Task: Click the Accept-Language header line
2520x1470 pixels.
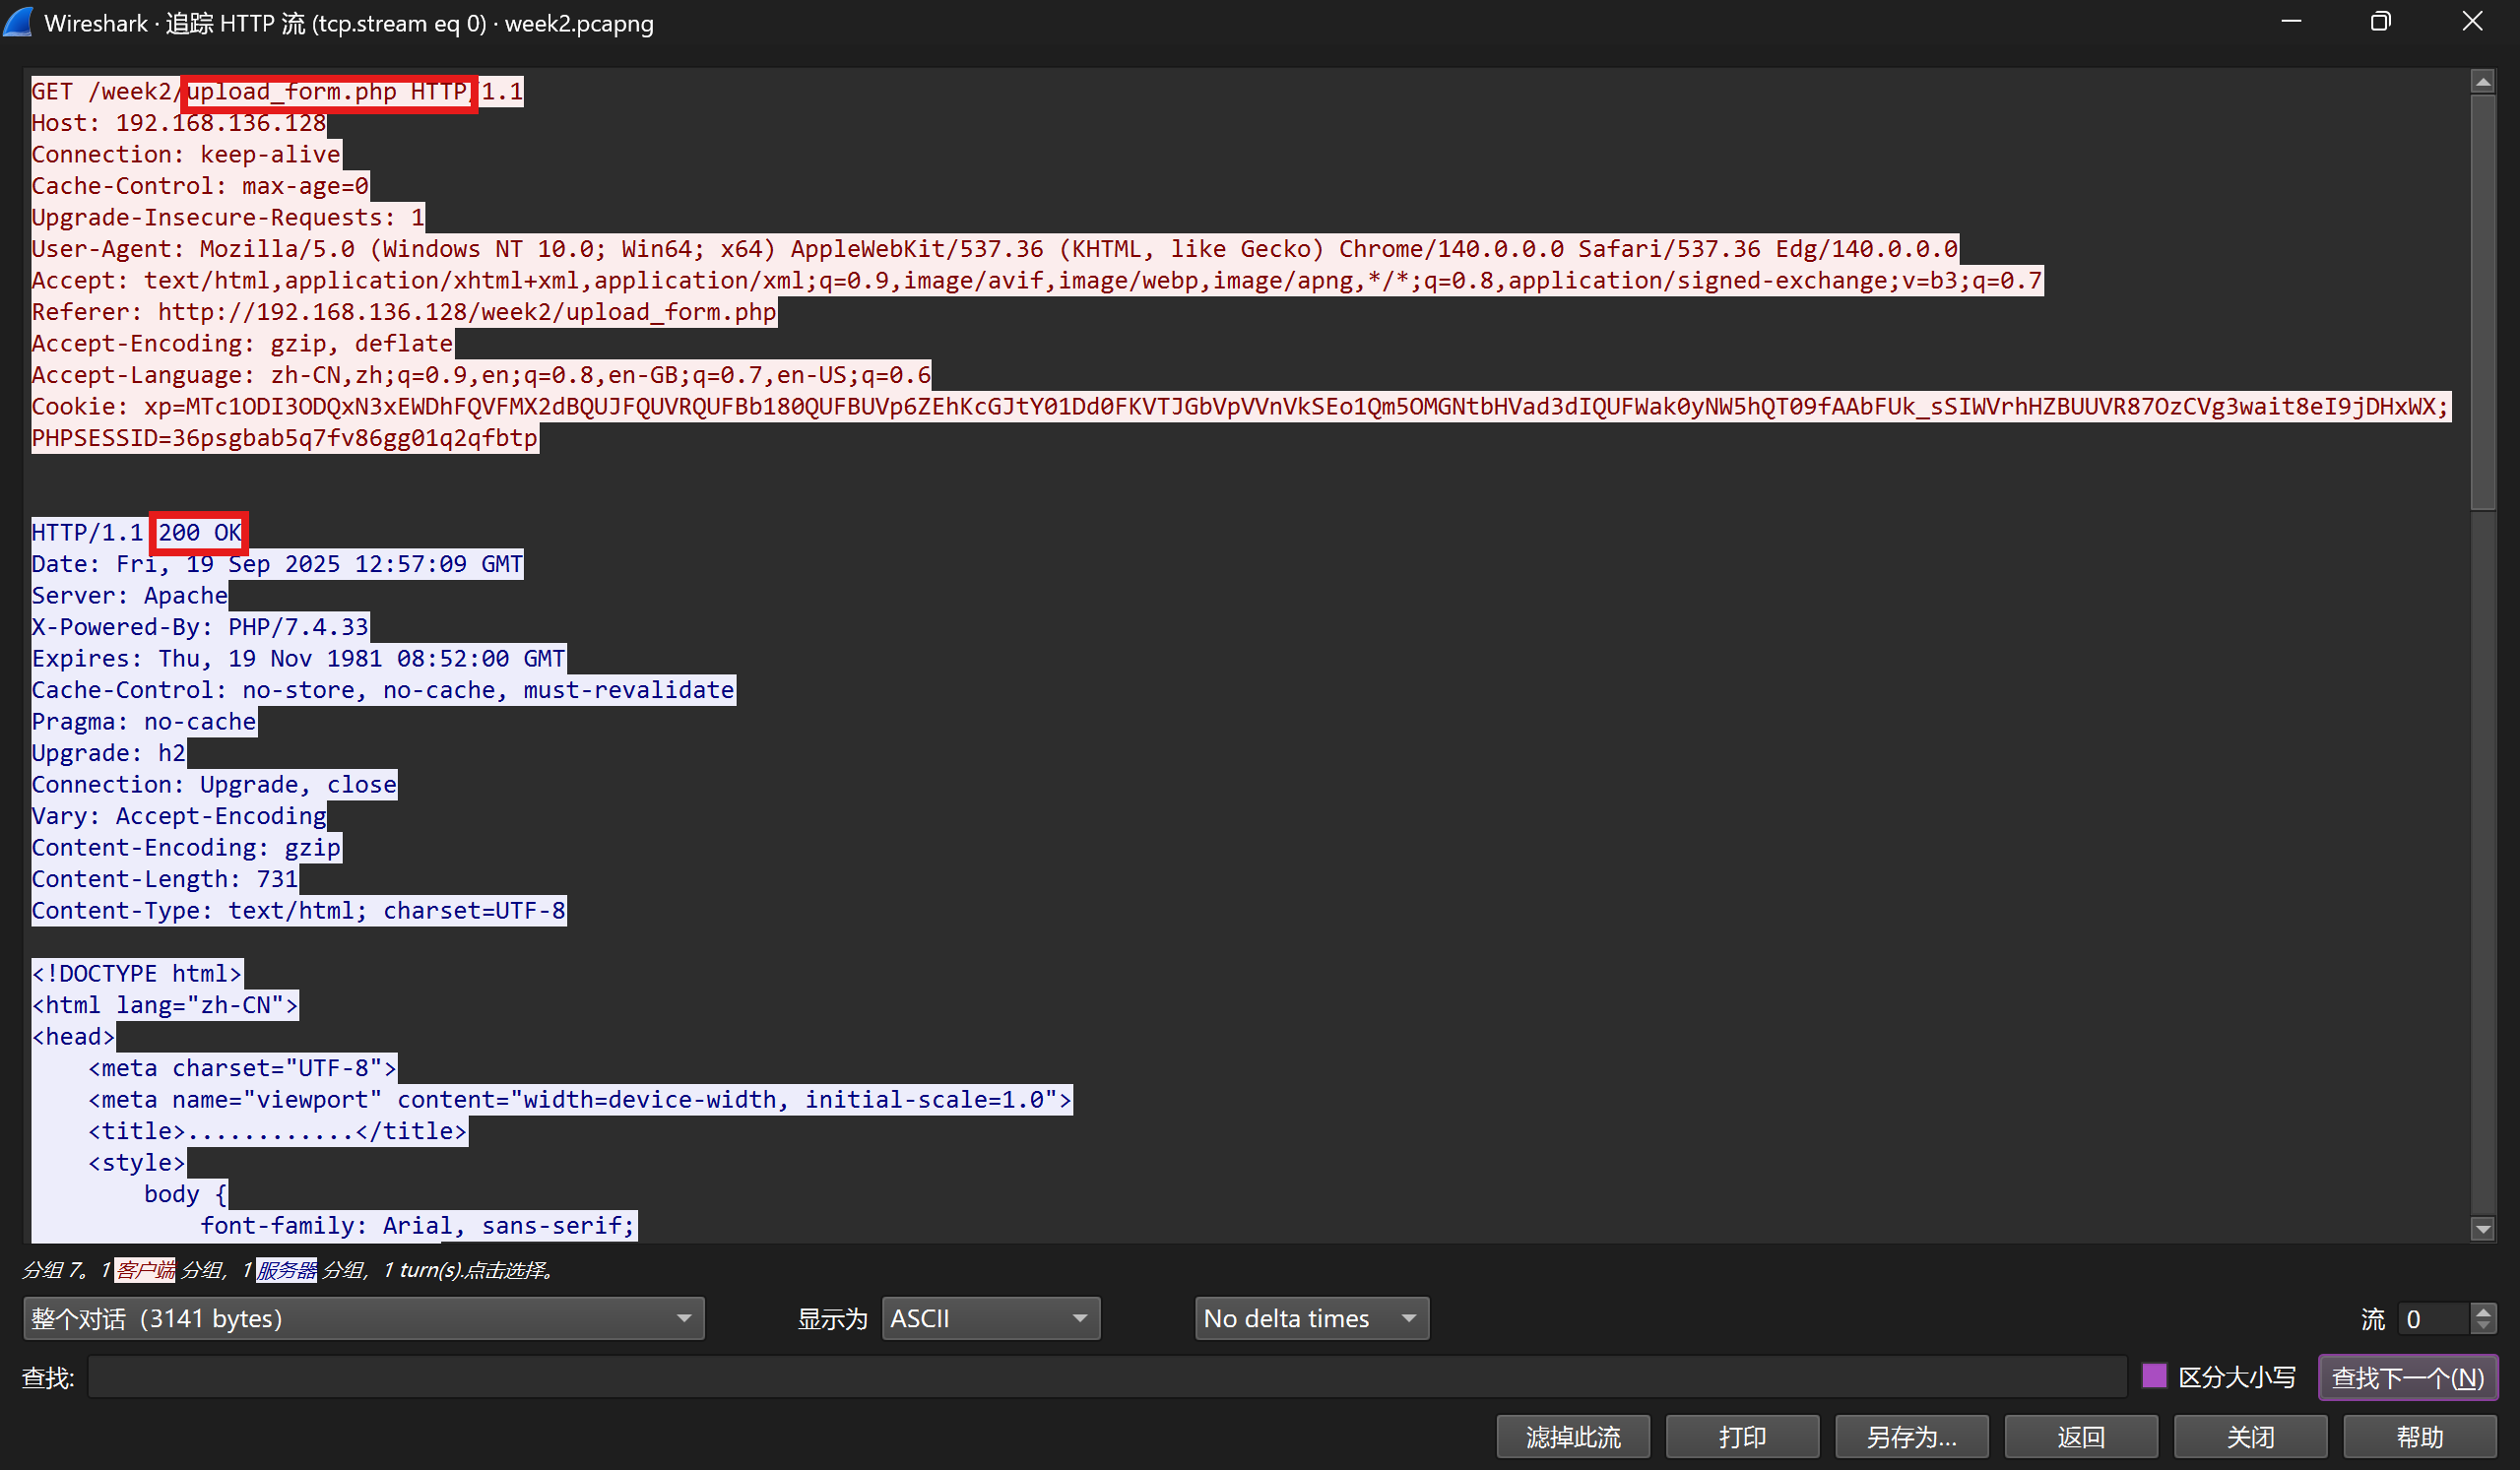Action: click(481, 375)
